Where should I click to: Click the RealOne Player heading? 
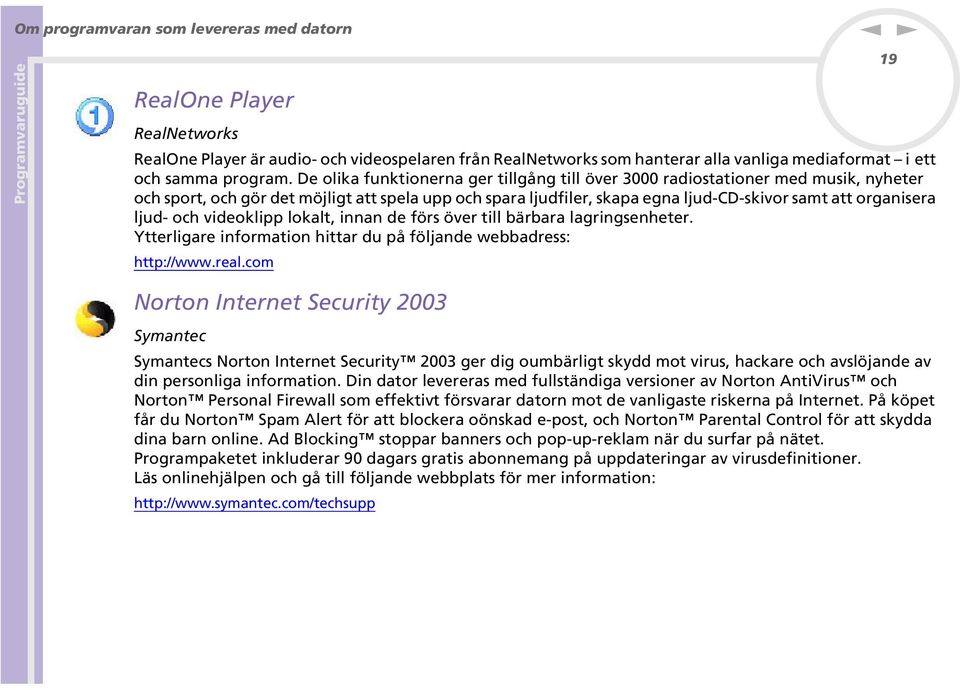(x=214, y=100)
